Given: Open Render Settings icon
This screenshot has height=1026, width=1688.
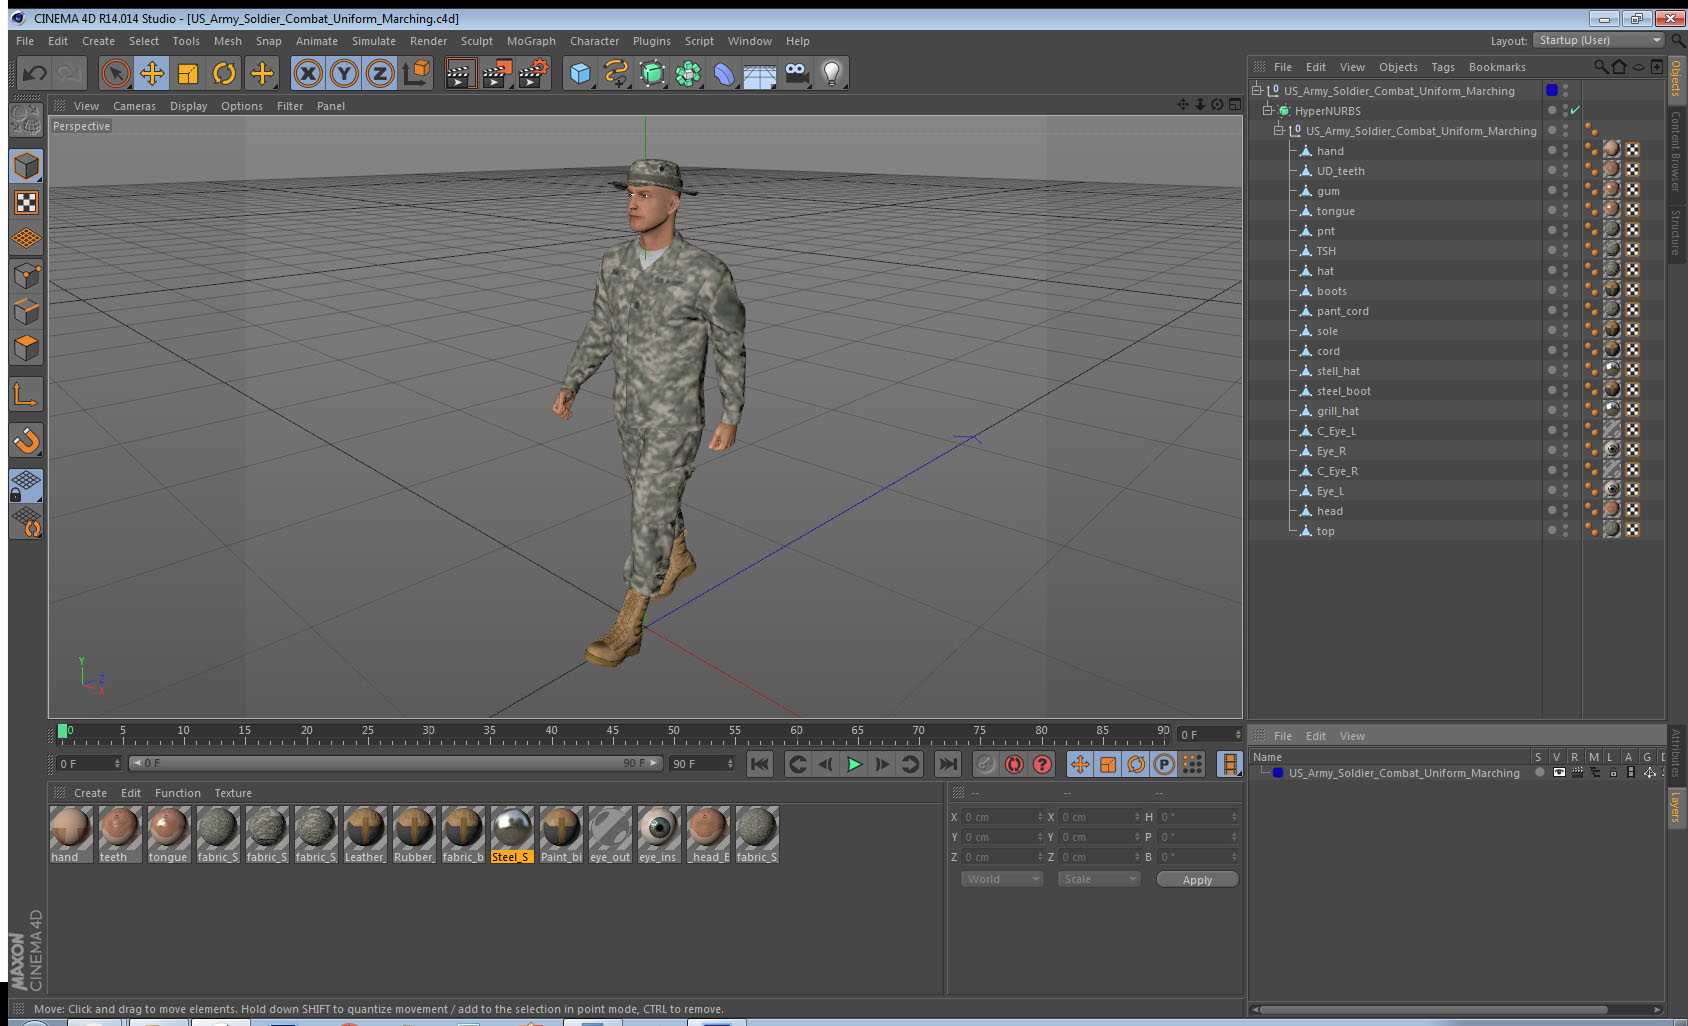Looking at the screenshot, I should click(534, 73).
